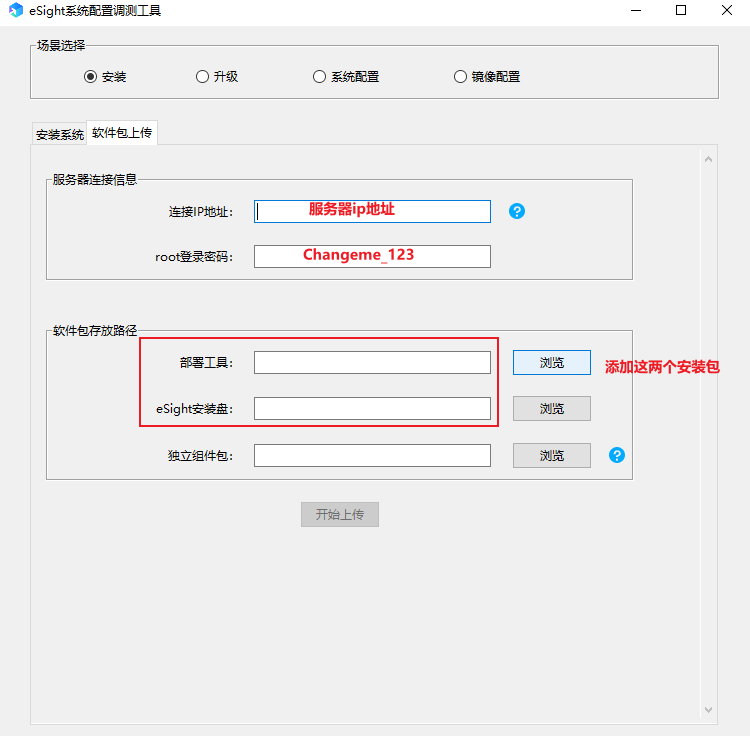The width and height of the screenshot is (750, 736).
Task: Click the 独立组件包 path field
Action: [372, 455]
